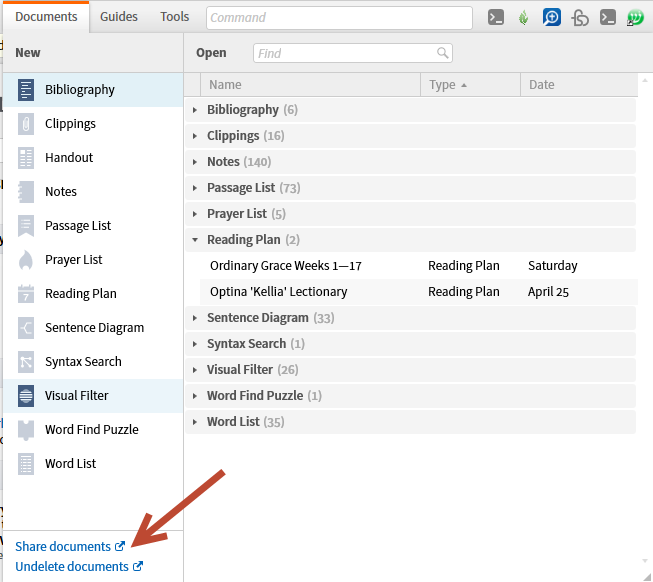This screenshot has height=582, width=653.
Task: Click the green Hebrew-letter shortcut icon
Action: pyautogui.click(x=636, y=17)
